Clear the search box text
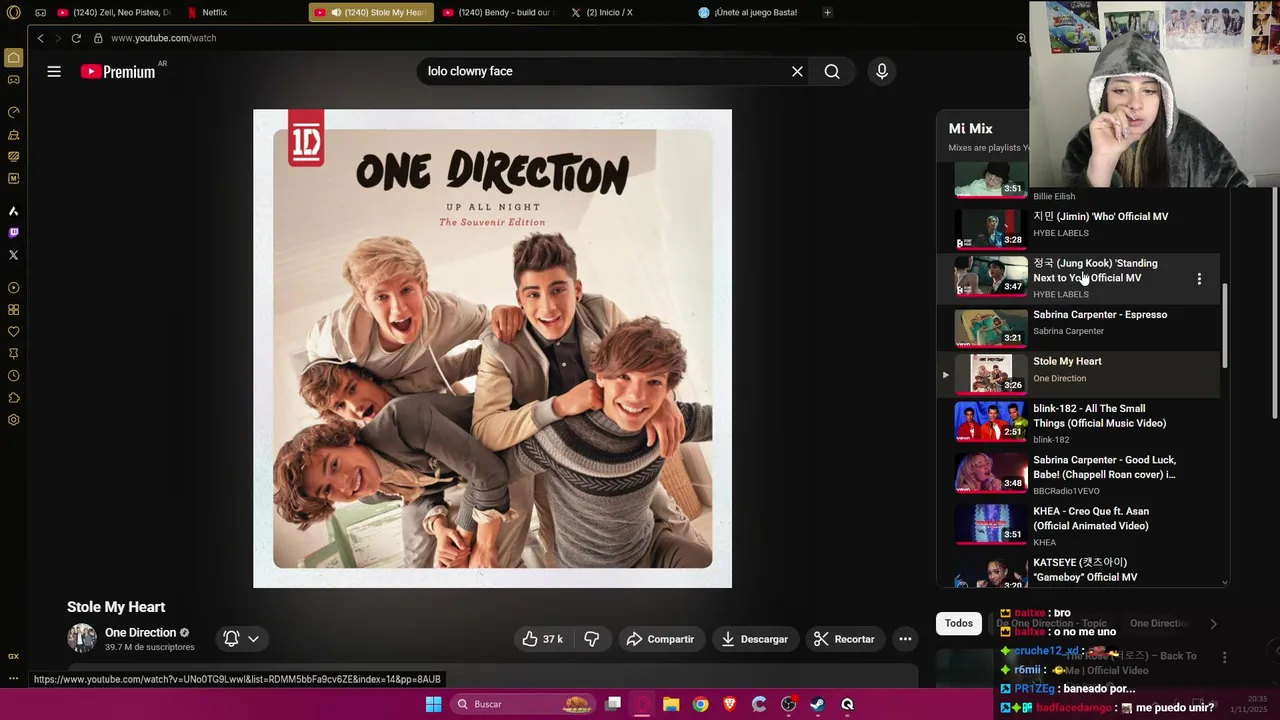The width and height of the screenshot is (1280, 720). coord(797,71)
